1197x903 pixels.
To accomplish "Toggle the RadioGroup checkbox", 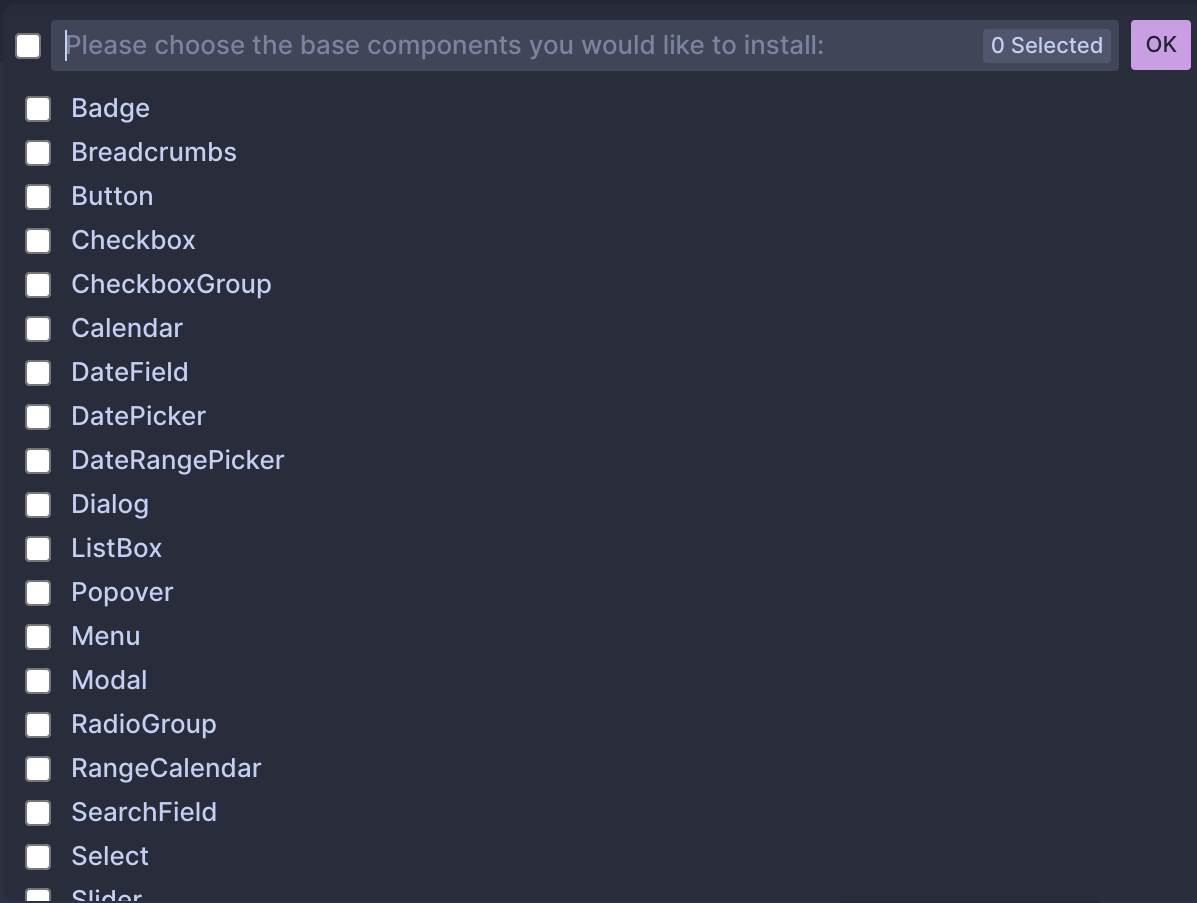I will pos(38,725).
